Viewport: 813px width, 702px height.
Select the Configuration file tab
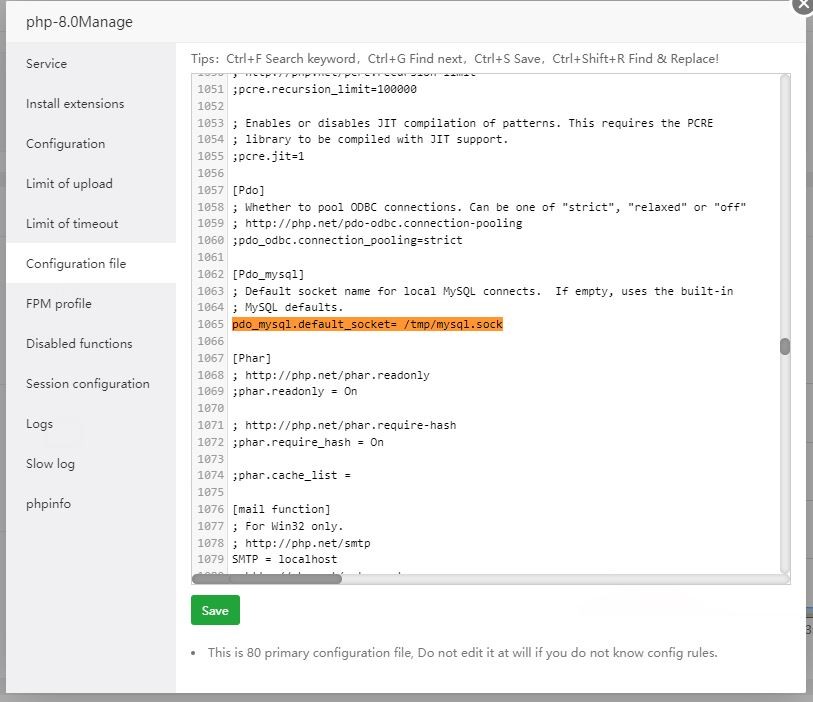[76, 264]
